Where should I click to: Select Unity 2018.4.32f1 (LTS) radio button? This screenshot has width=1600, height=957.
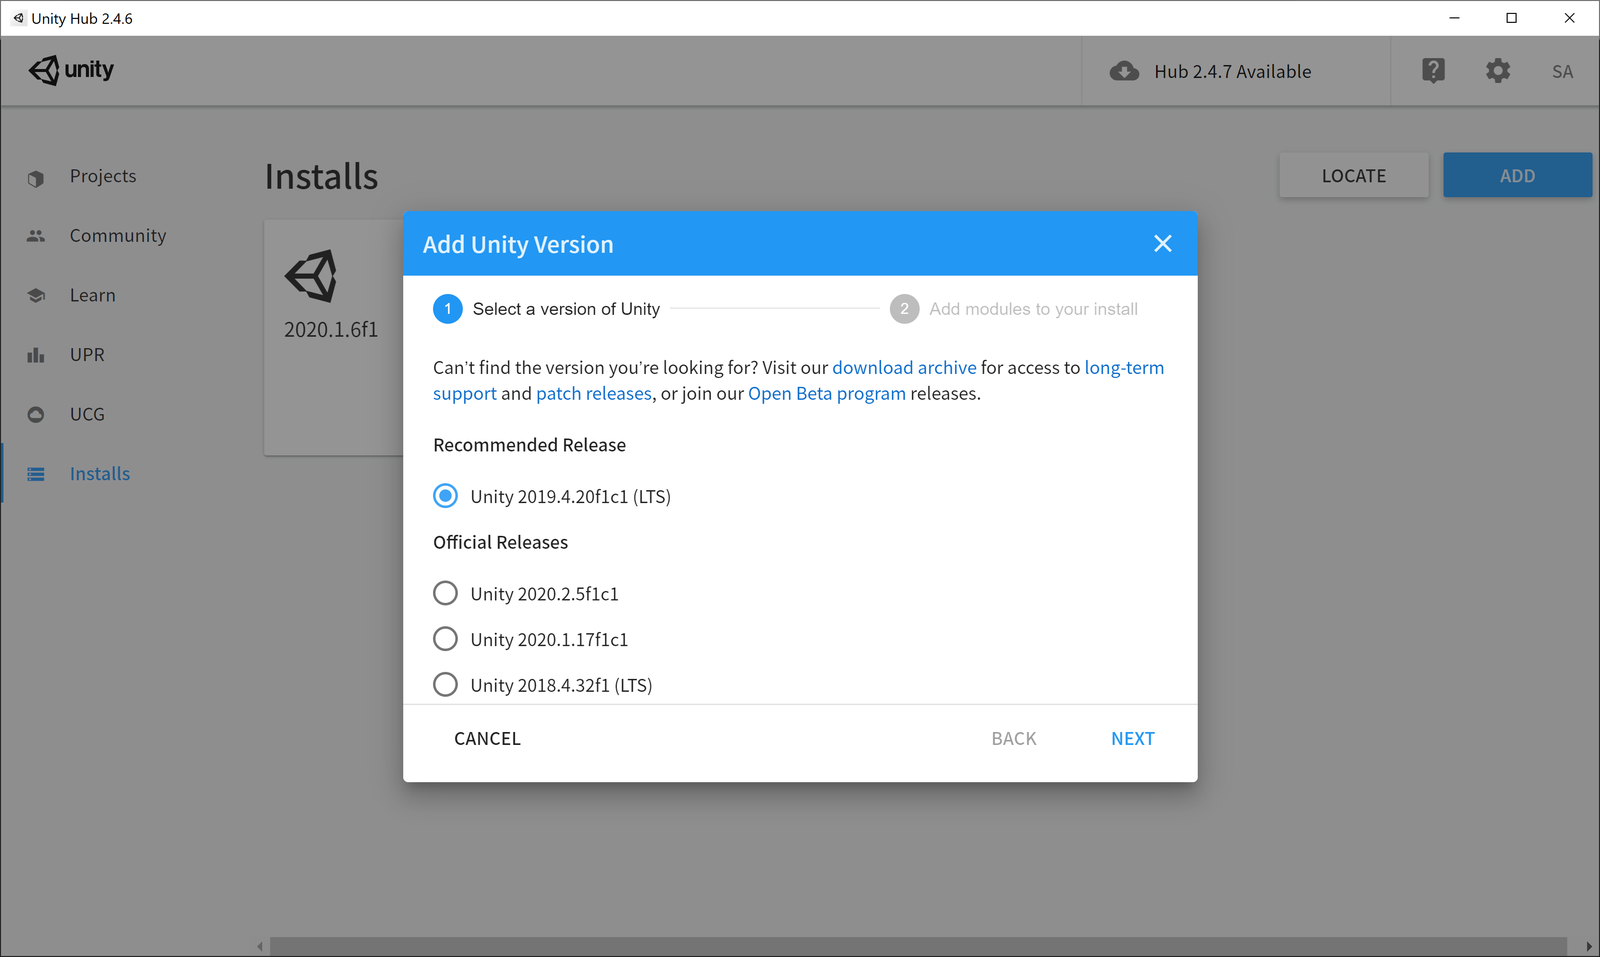[445, 684]
